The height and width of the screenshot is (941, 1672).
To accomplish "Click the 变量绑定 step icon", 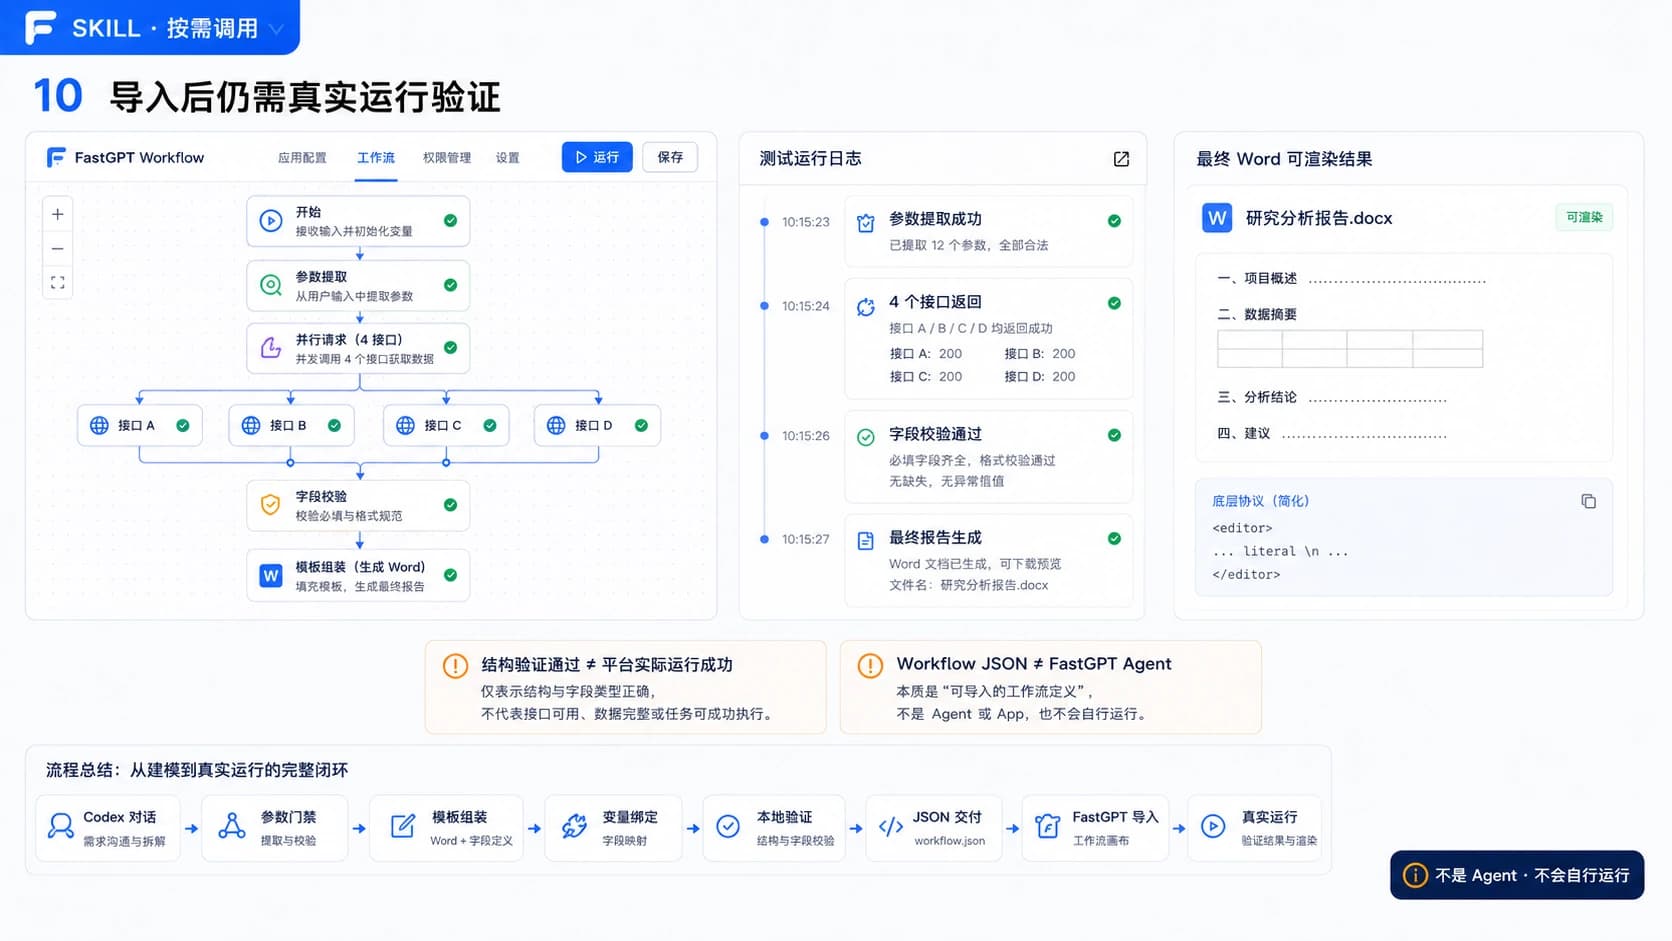I will pos(574,826).
